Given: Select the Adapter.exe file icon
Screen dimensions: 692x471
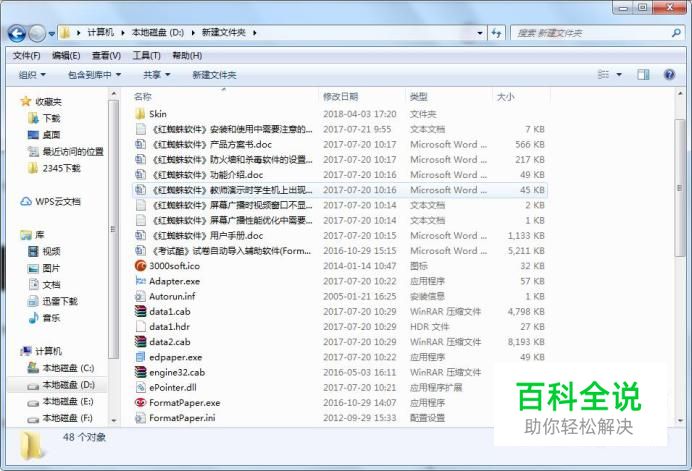Looking at the screenshot, I should click(140, 281).
